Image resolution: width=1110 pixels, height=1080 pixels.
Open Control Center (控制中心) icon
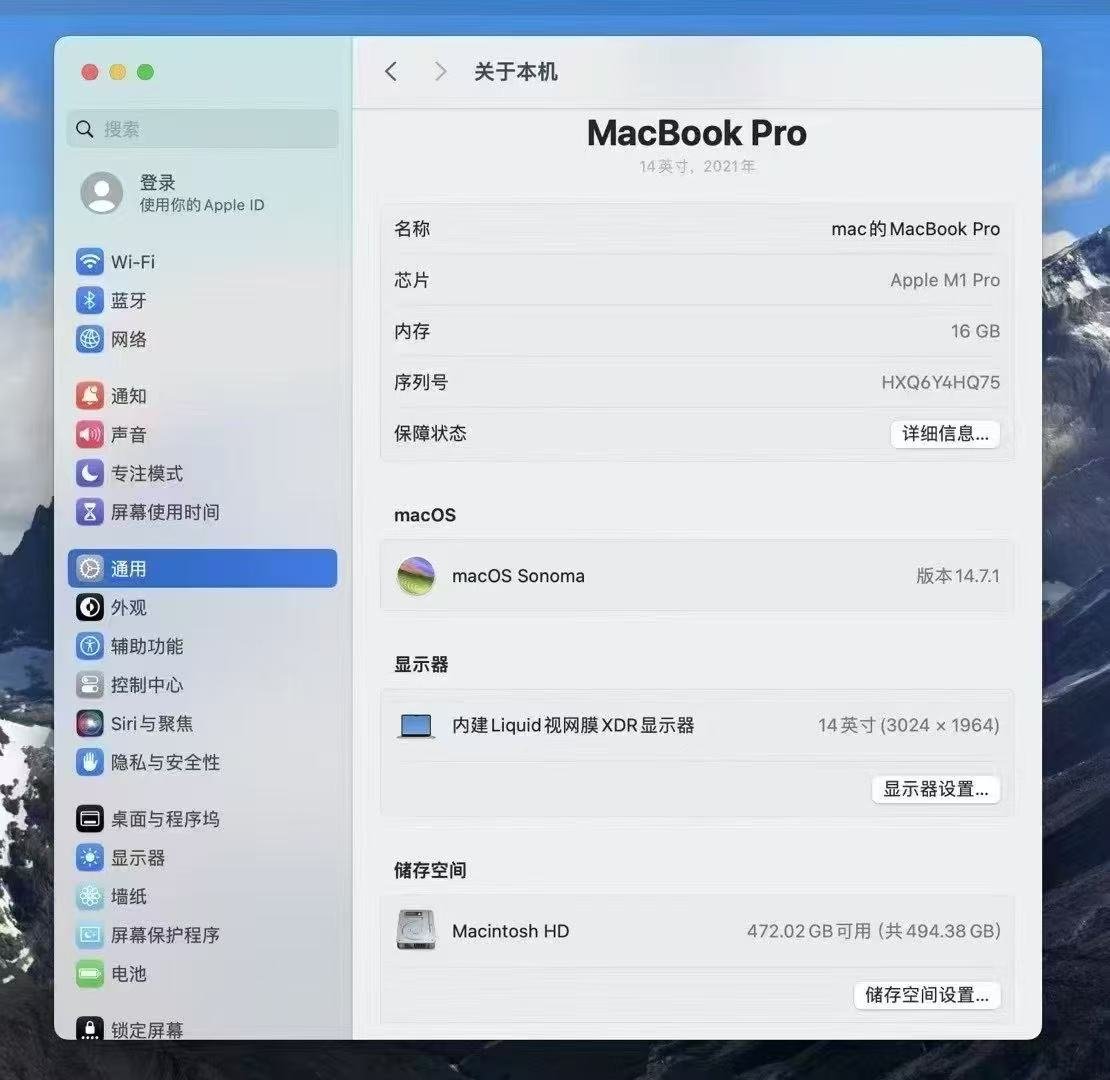tap(89, 684)
